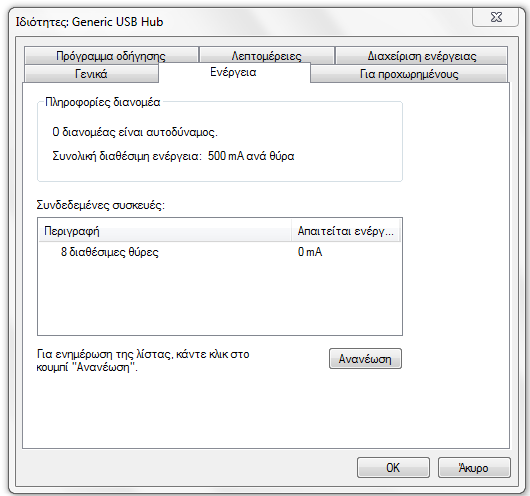Open the Λεπτομέρειες tab
Image resolution: width=530 pixels, height=496 pixels.
267,55
